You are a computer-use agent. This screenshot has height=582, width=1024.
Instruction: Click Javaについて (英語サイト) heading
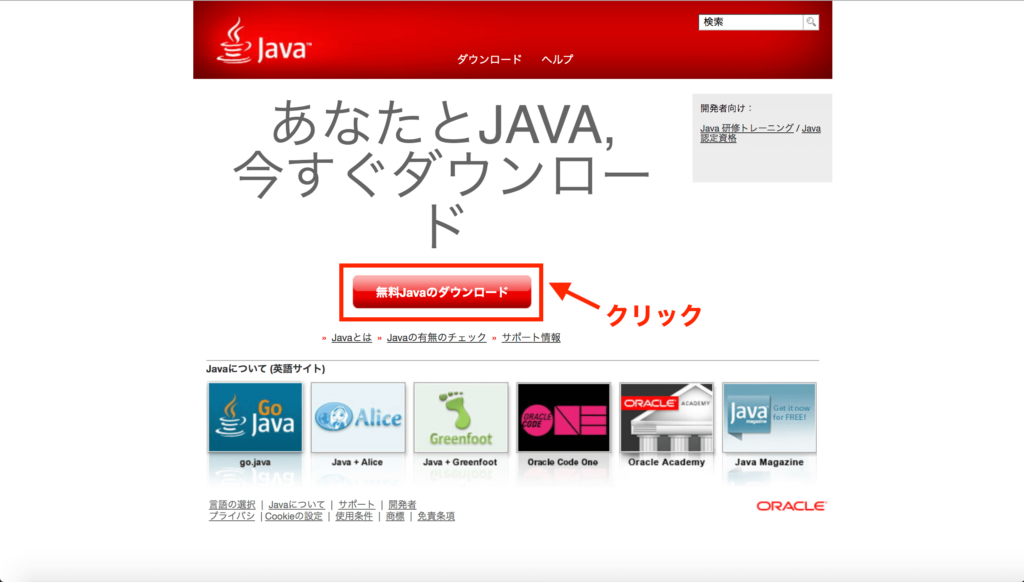point(266,369)
